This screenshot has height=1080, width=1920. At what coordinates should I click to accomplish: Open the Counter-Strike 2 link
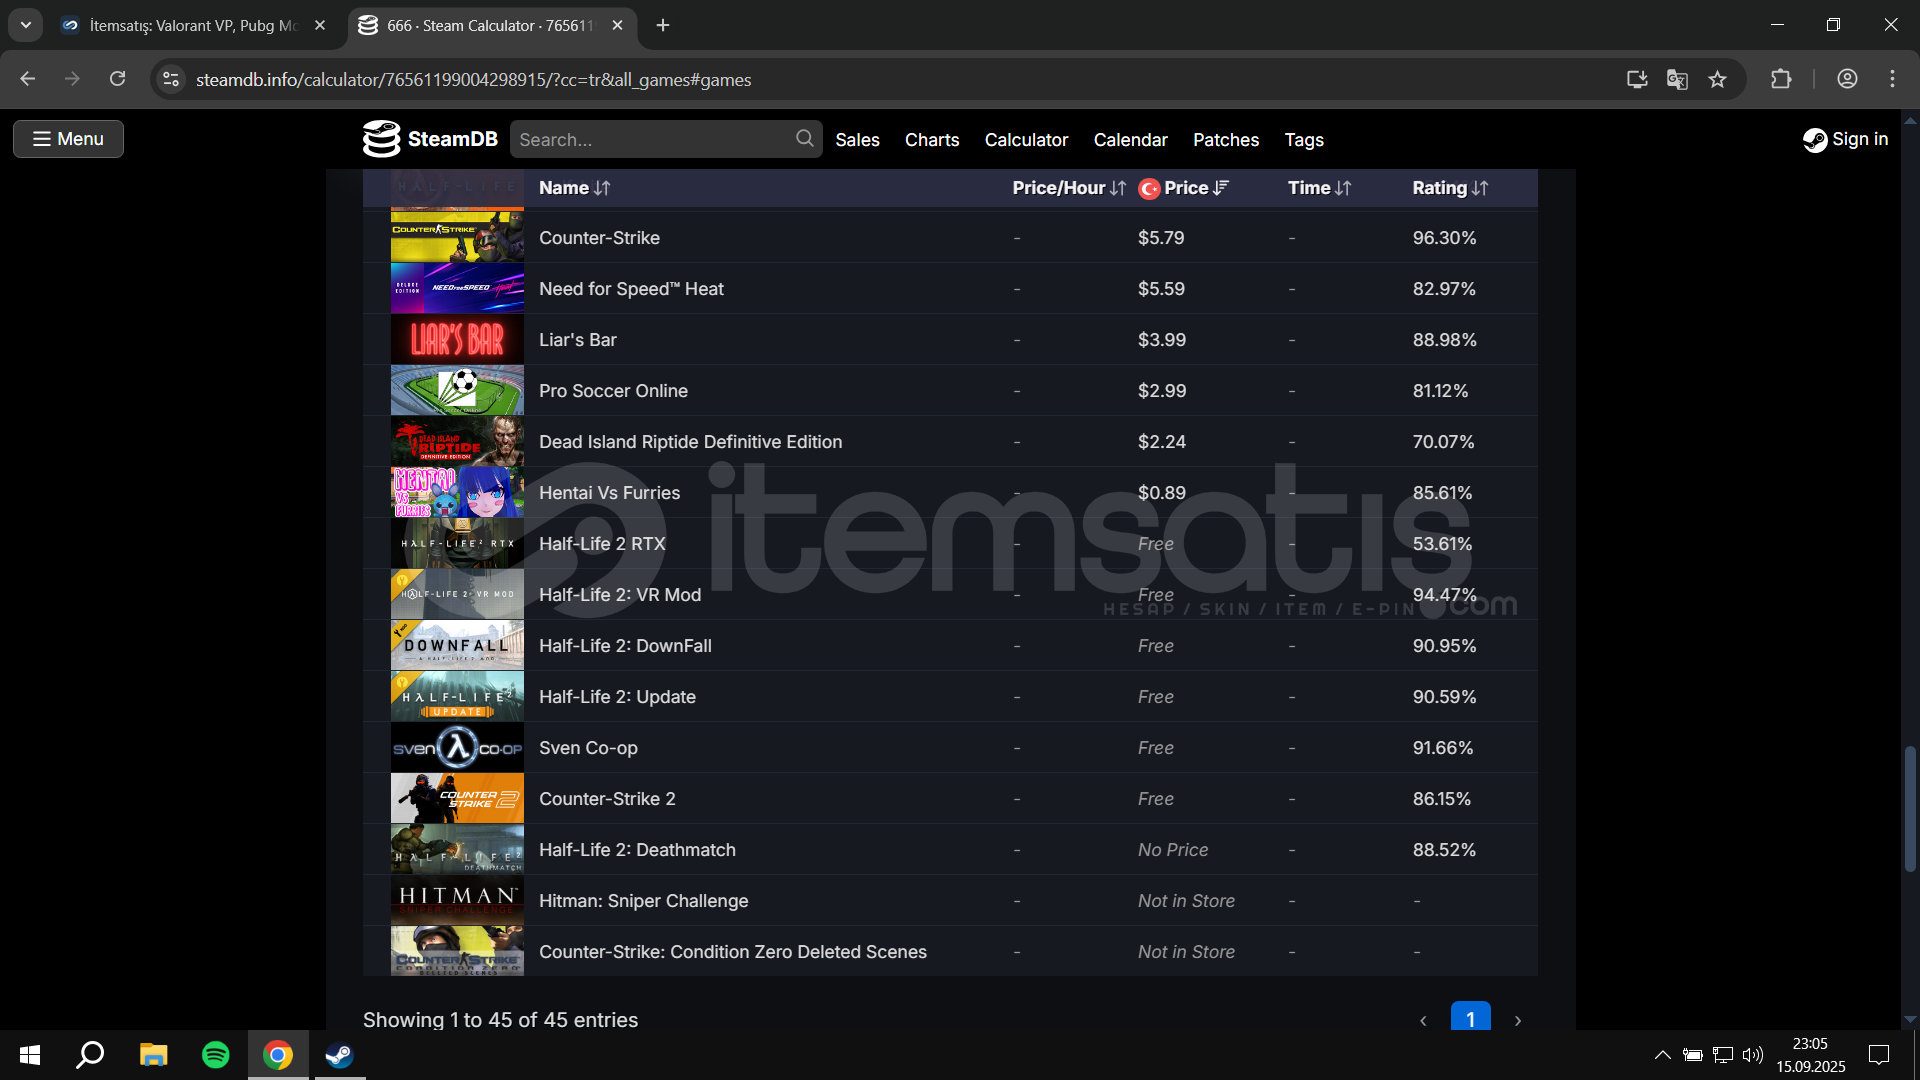click(607, 799)
